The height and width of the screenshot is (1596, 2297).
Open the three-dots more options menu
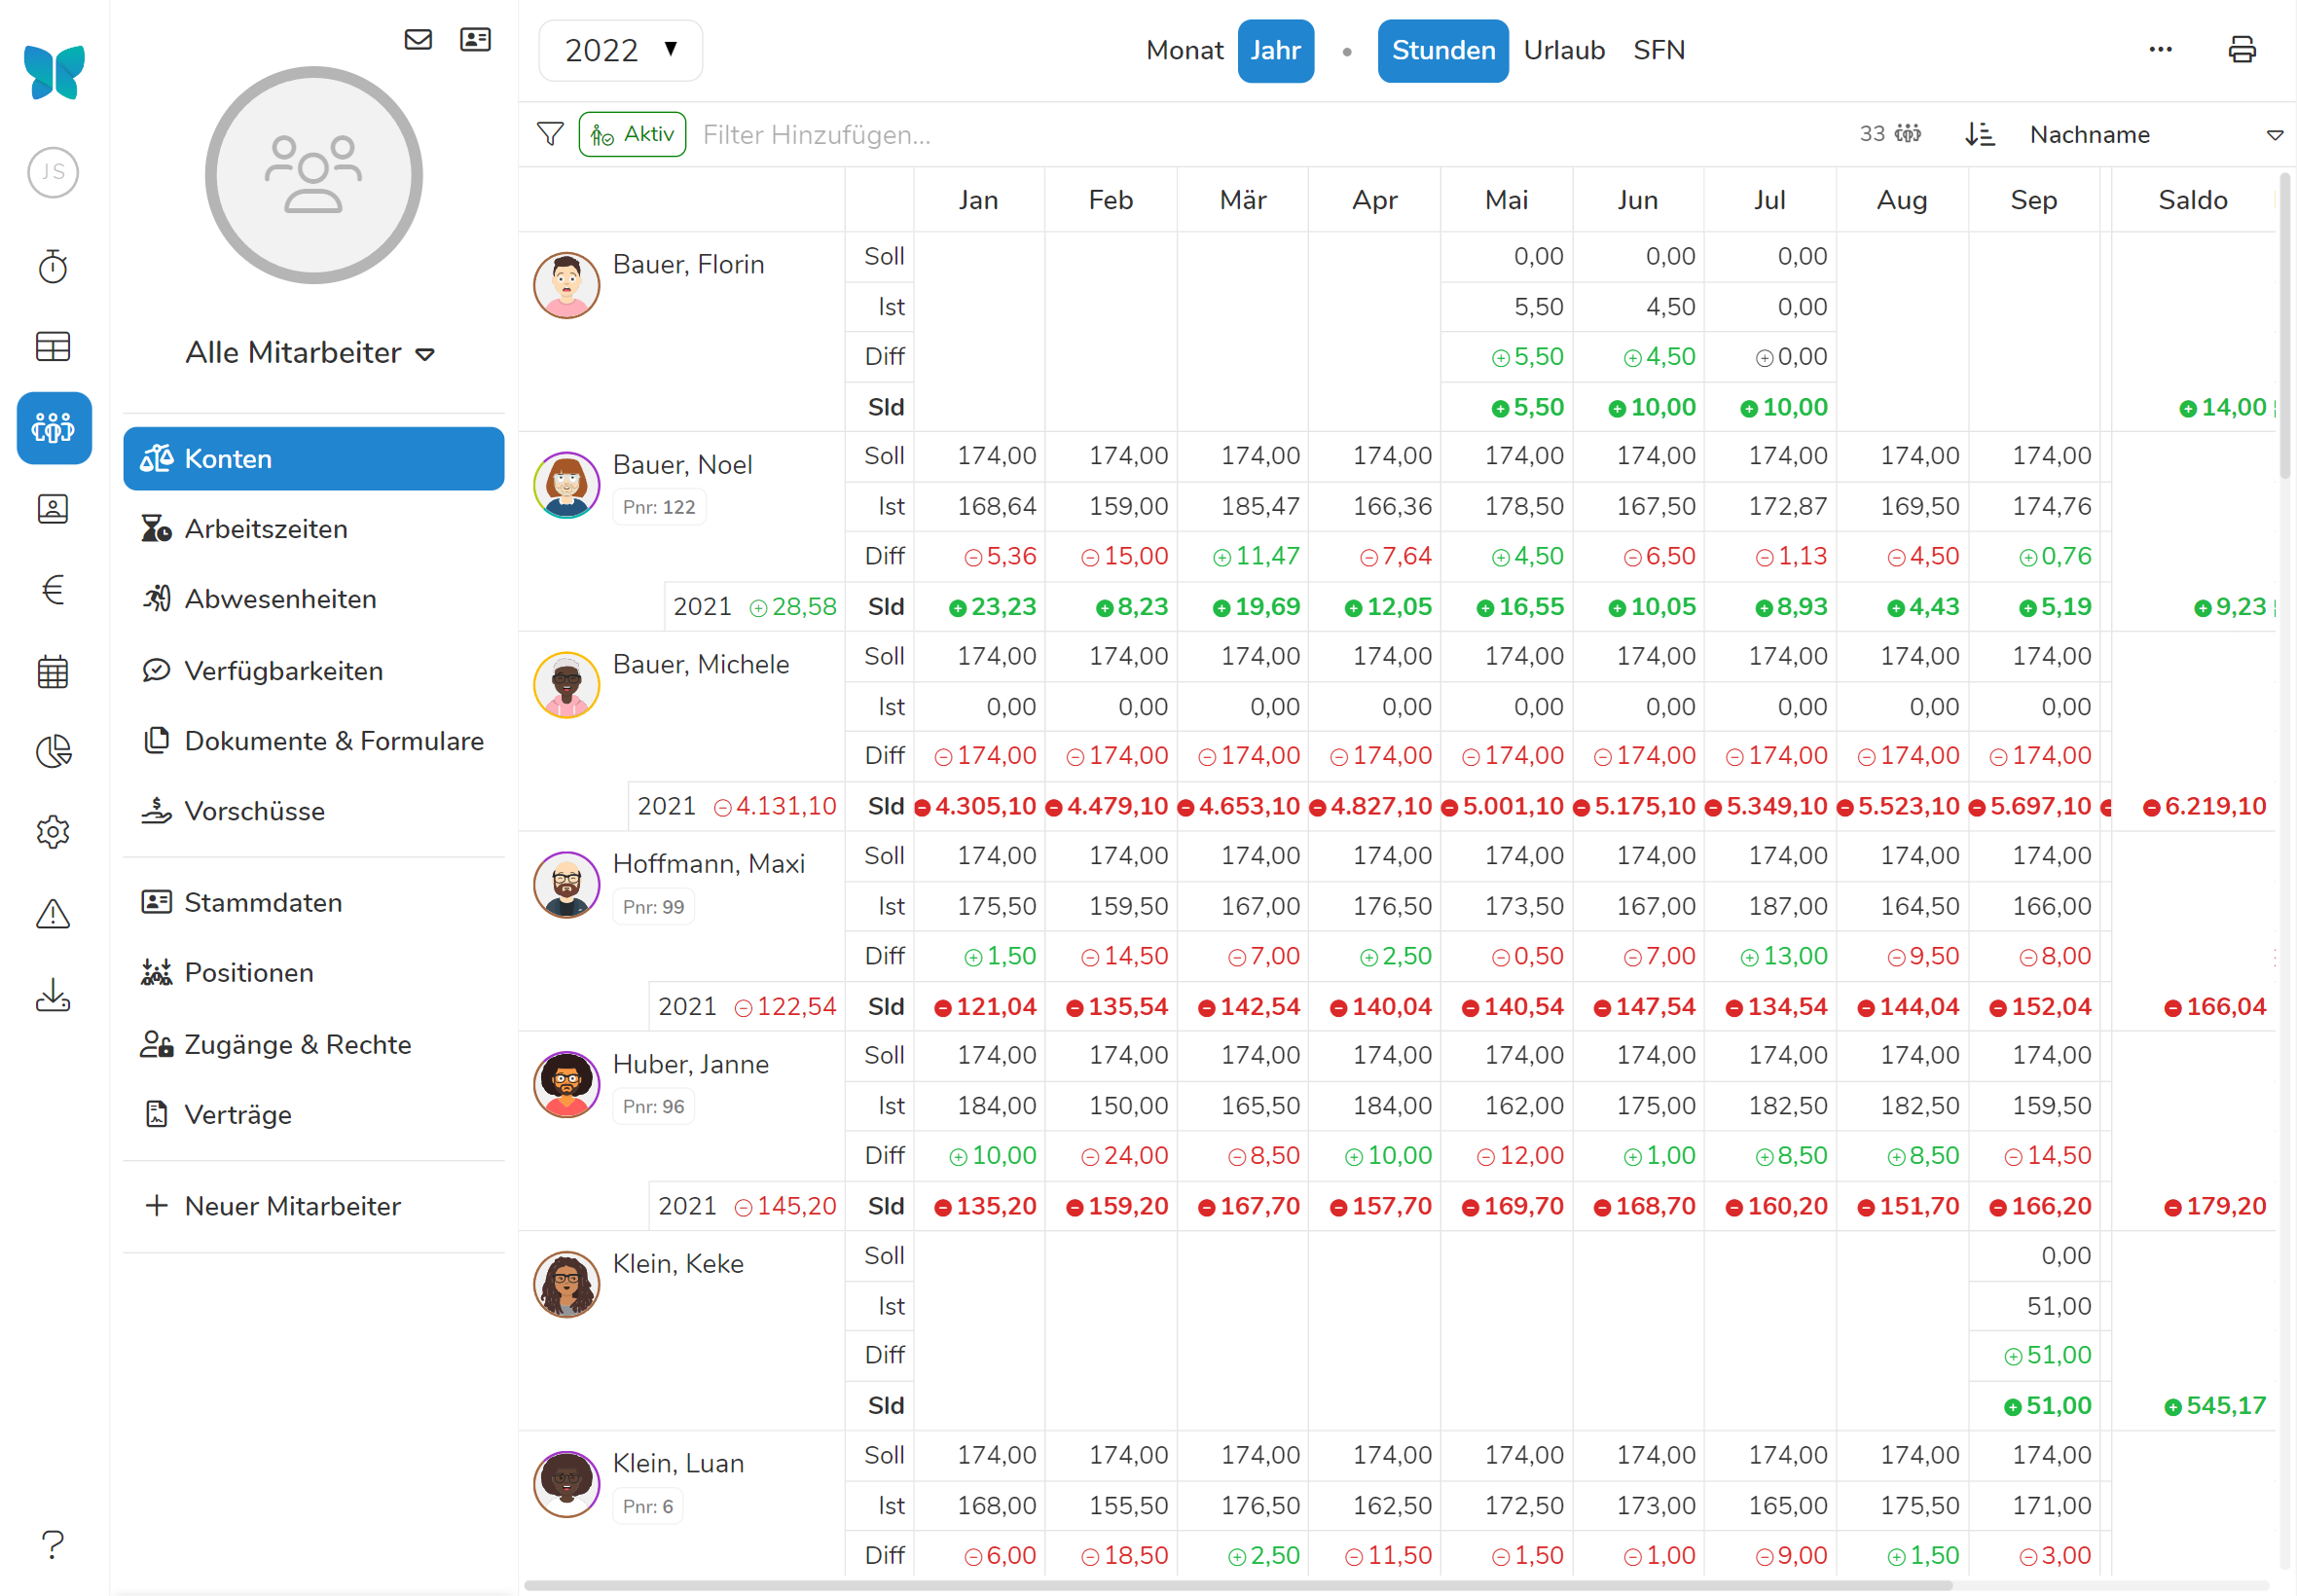2160,50
